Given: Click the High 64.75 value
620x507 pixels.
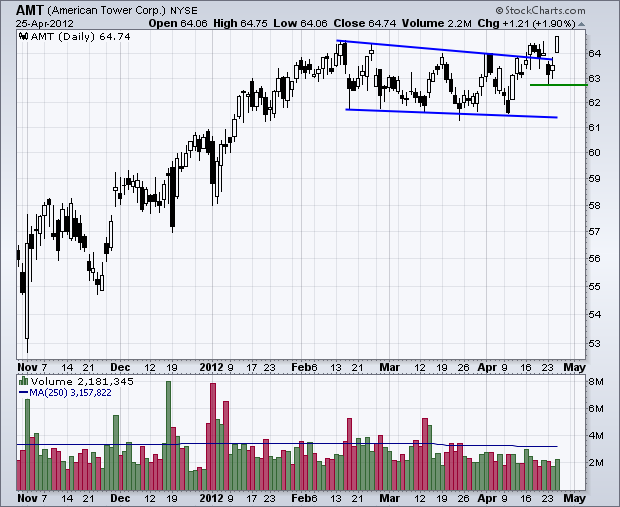Looking at the screenshot, I should 240,23.
